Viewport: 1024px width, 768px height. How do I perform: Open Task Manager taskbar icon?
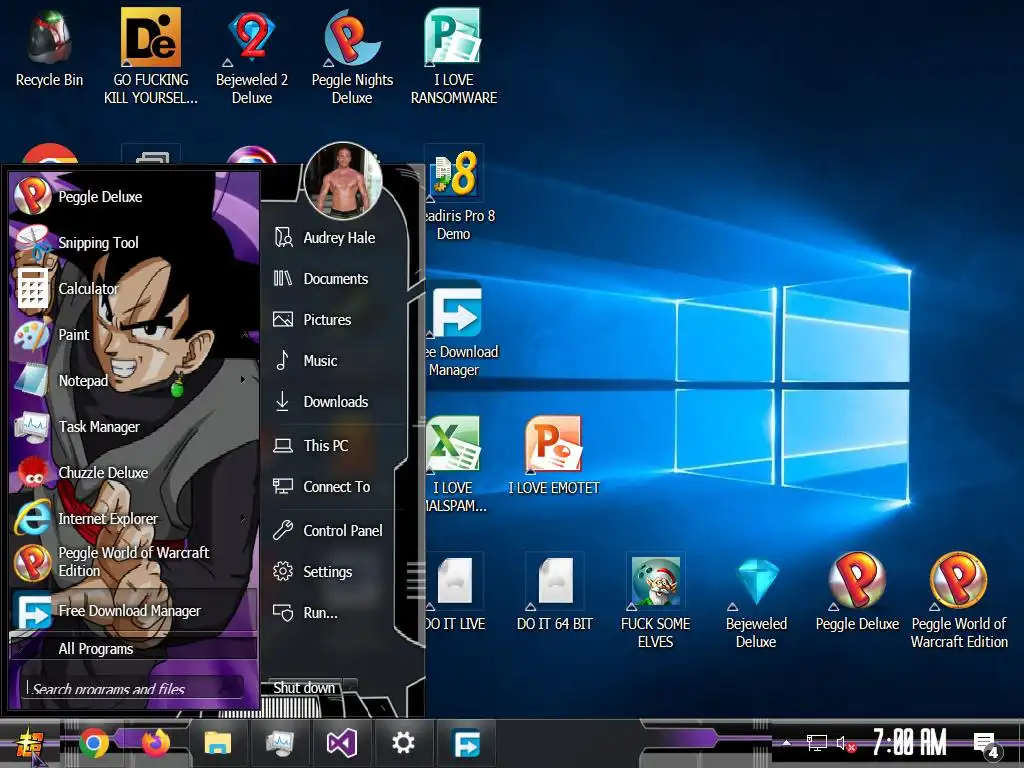pos(280,743)
